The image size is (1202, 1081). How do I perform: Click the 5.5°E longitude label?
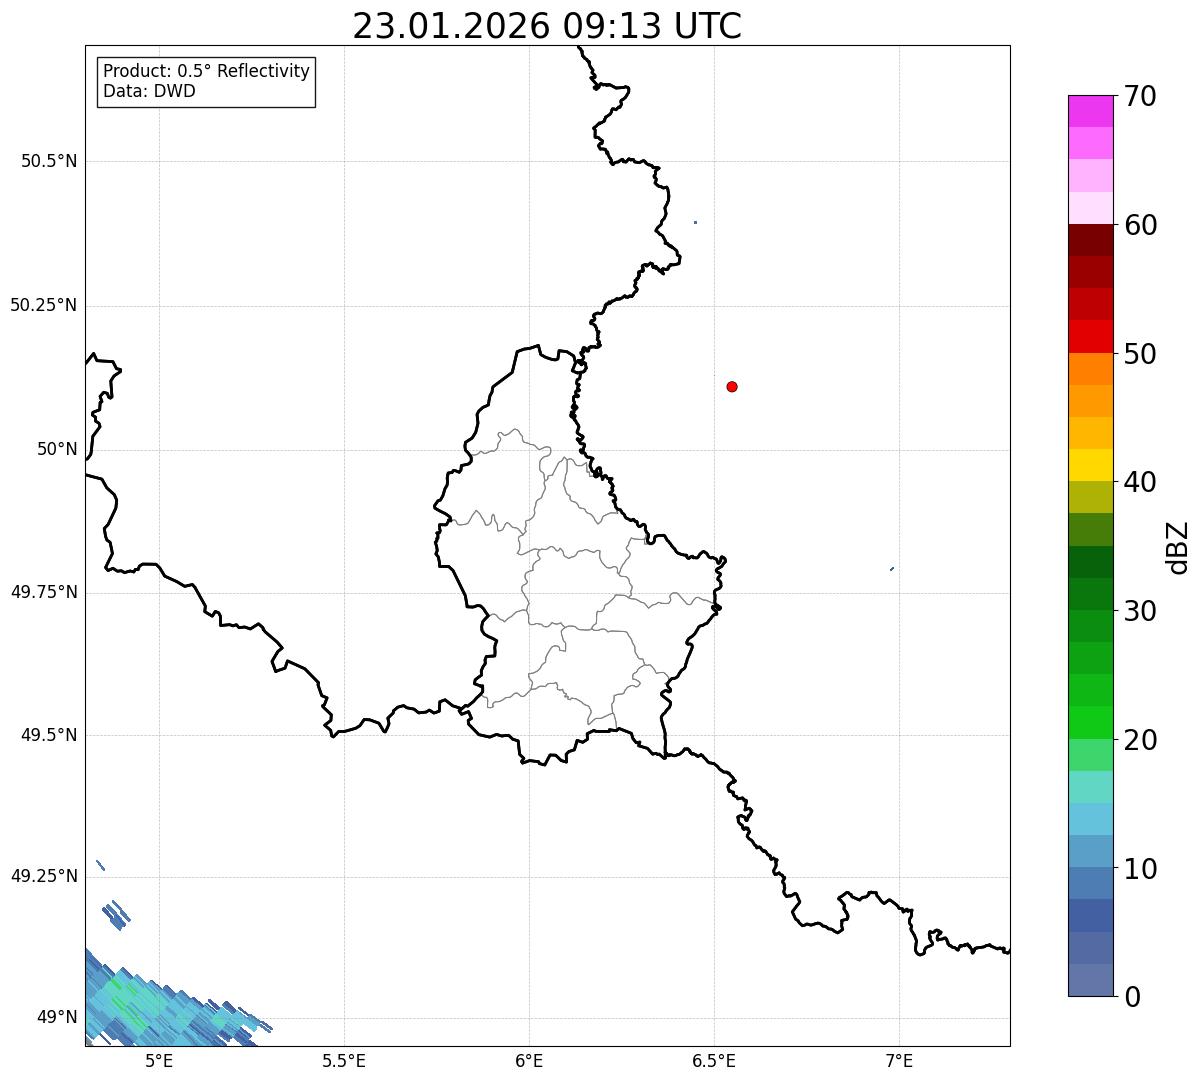tap(344, 1061)
